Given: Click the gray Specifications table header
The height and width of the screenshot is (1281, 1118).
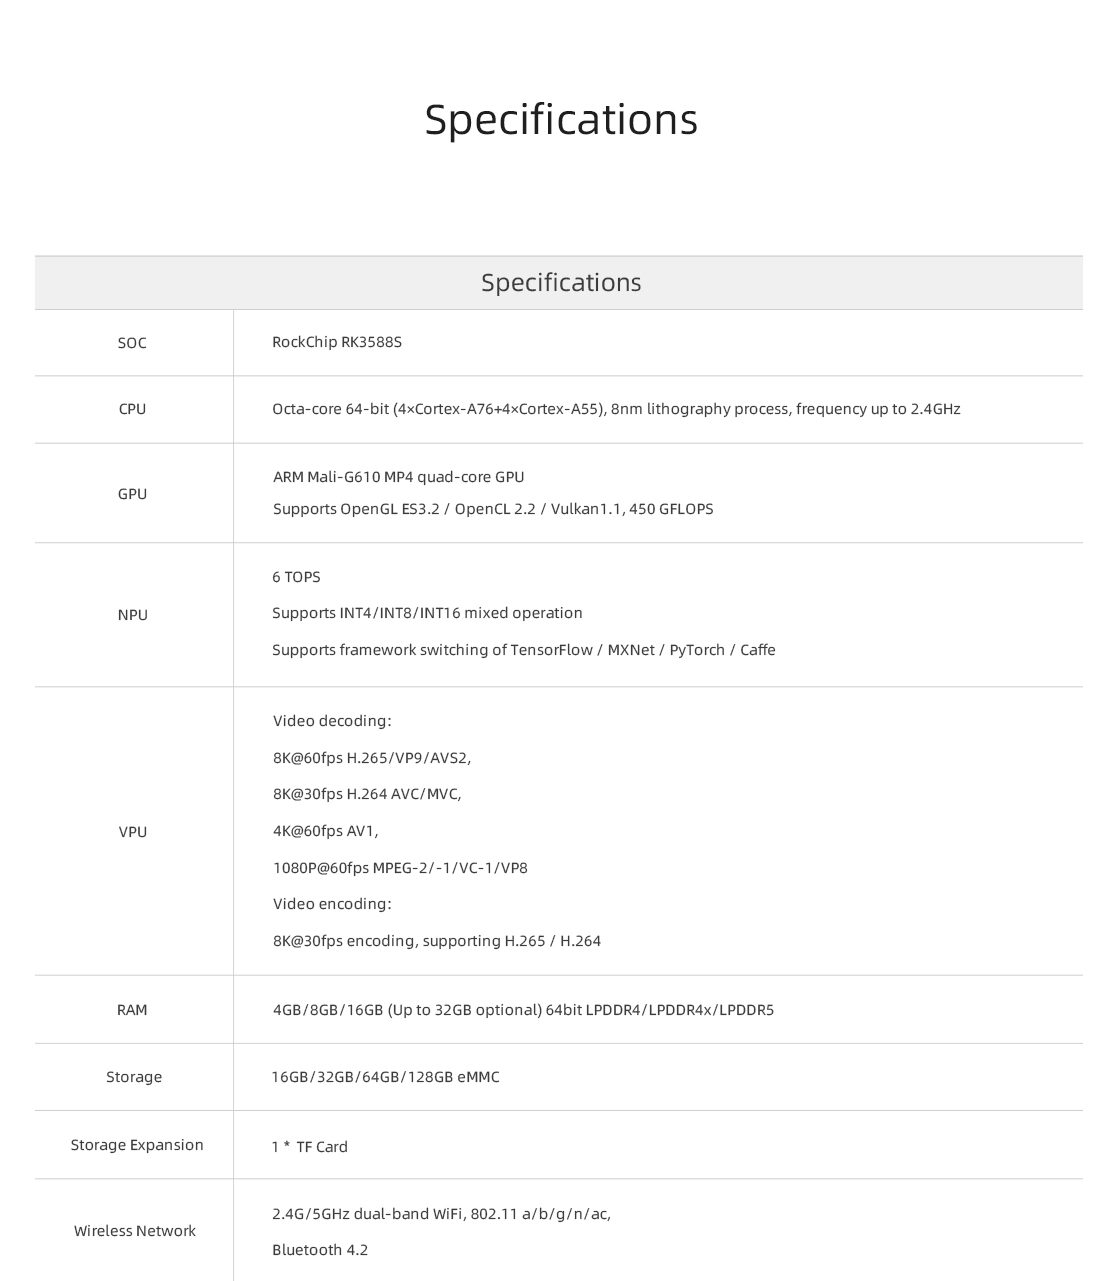Looking at the screenshot, I should coord(559,283).
